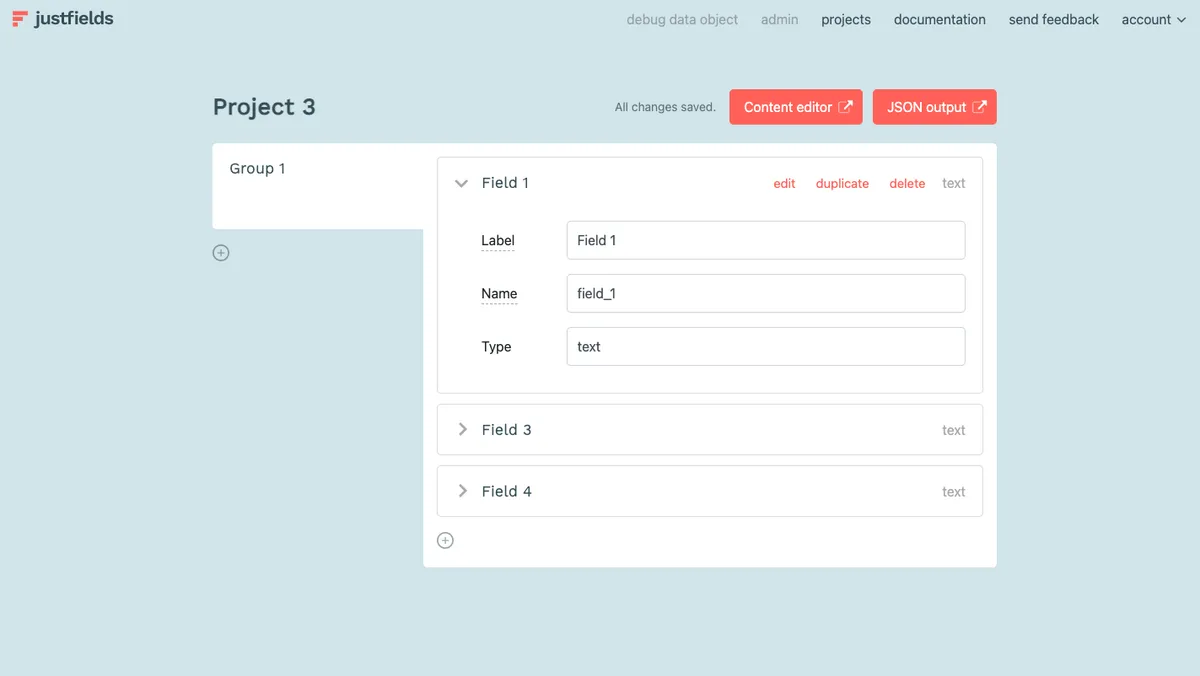Image resolution: width=1200 pixels, height=676 pixels.
Task: Open the Content editor
Action: (x=796, y=107)
